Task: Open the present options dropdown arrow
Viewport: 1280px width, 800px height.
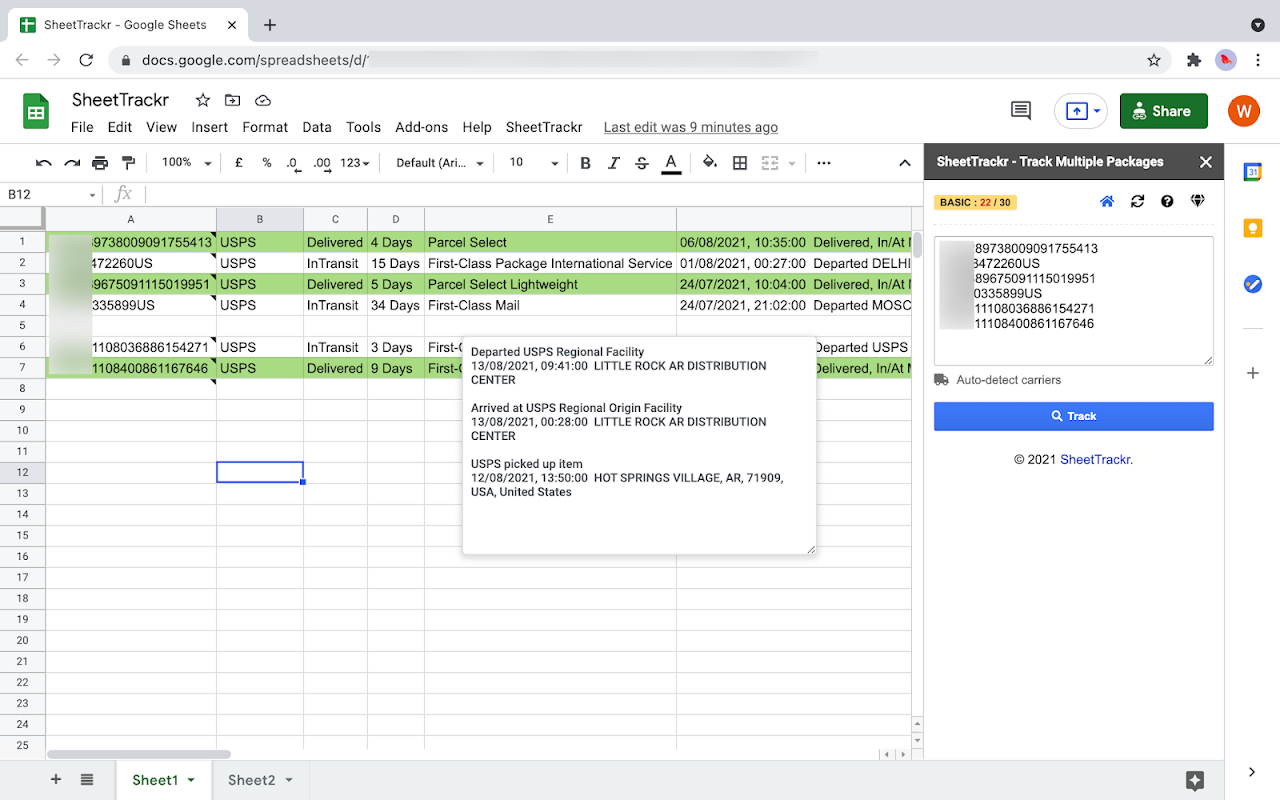Action: [1097, 111]
